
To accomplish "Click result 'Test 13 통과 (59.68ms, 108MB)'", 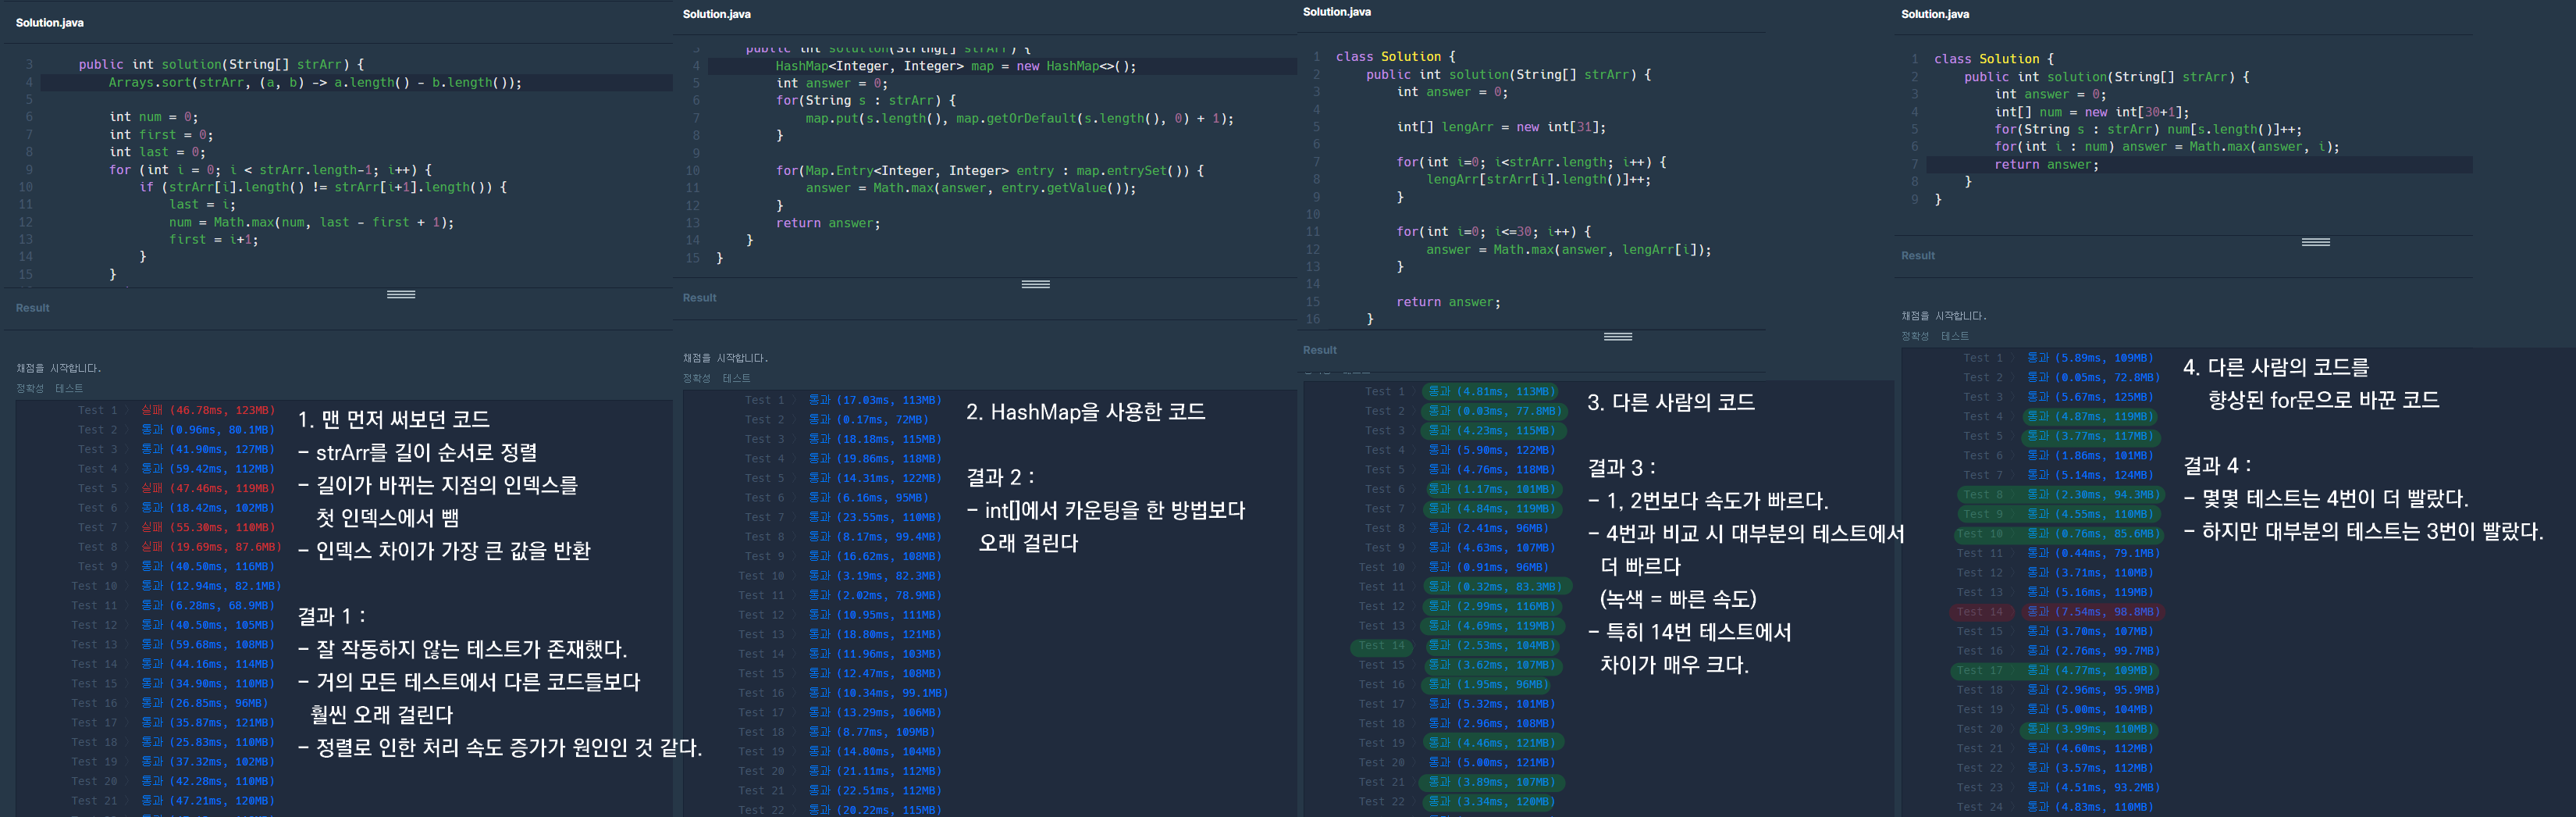I will [x=173, y=645].
